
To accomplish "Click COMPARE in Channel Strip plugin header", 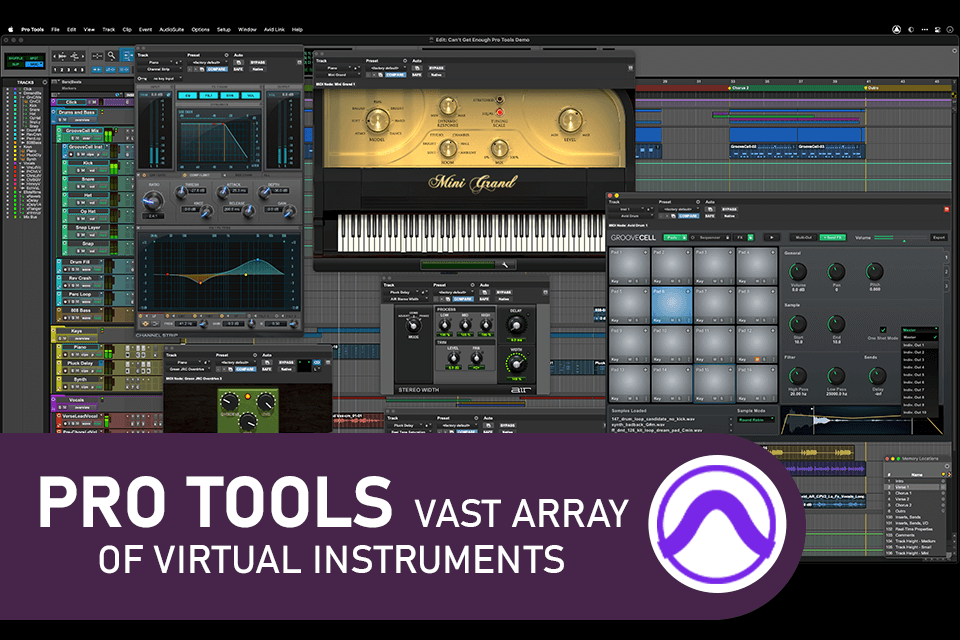I will tap(217, 69).
